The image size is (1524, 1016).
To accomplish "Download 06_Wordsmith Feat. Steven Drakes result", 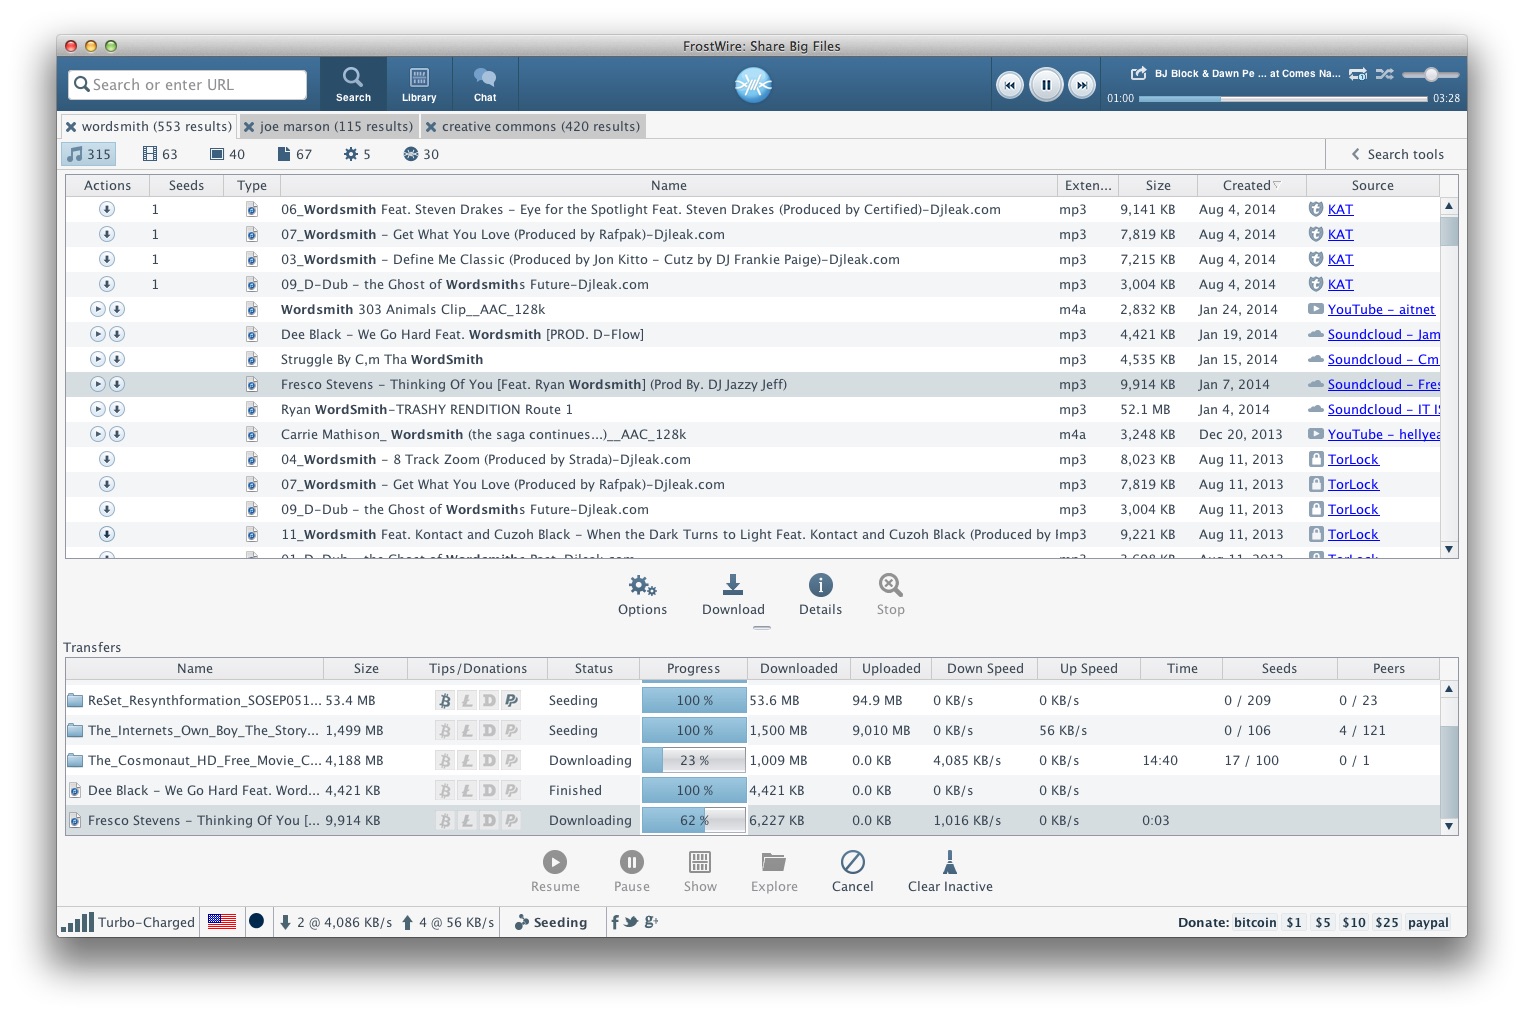I will pyautogui.click(x=107, y=209).
